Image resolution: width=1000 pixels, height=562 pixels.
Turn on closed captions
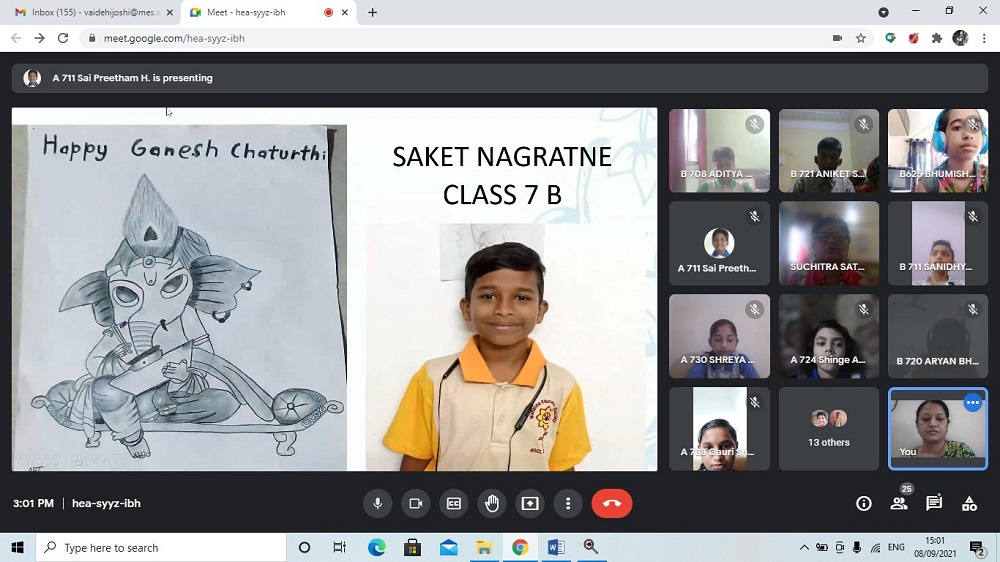pos(453,504)
